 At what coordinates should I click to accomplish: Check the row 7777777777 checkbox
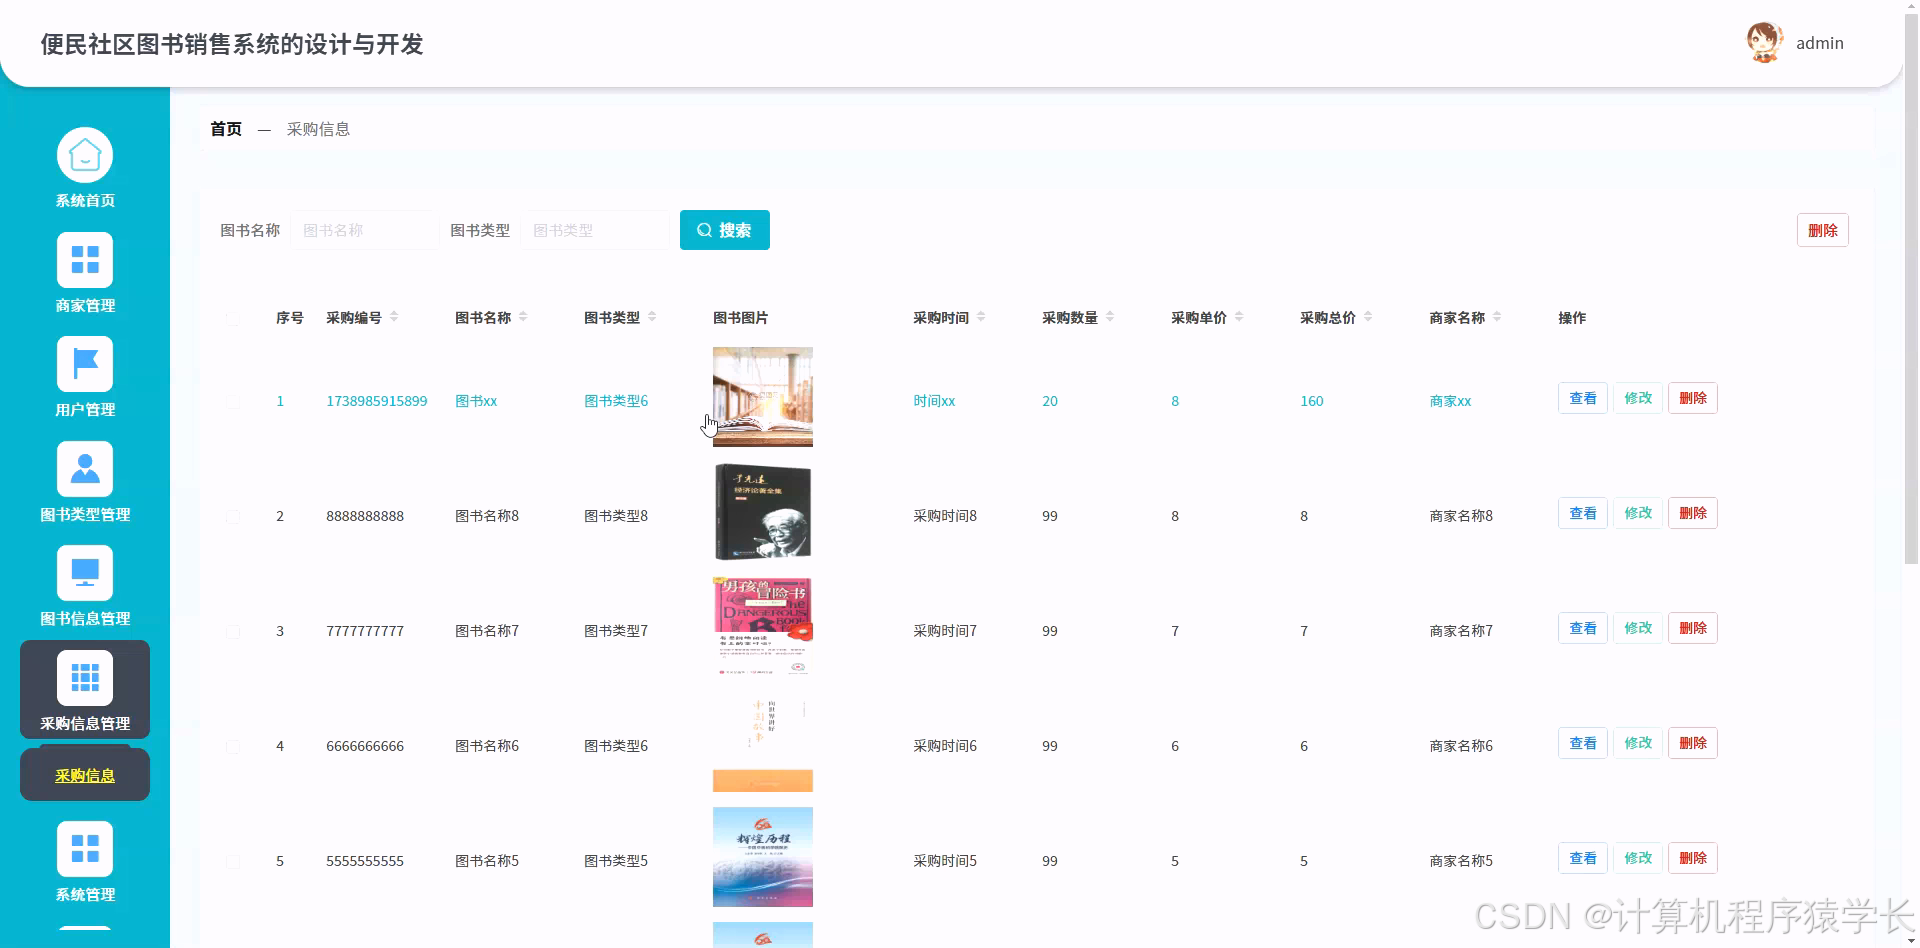tap(233, 631)
